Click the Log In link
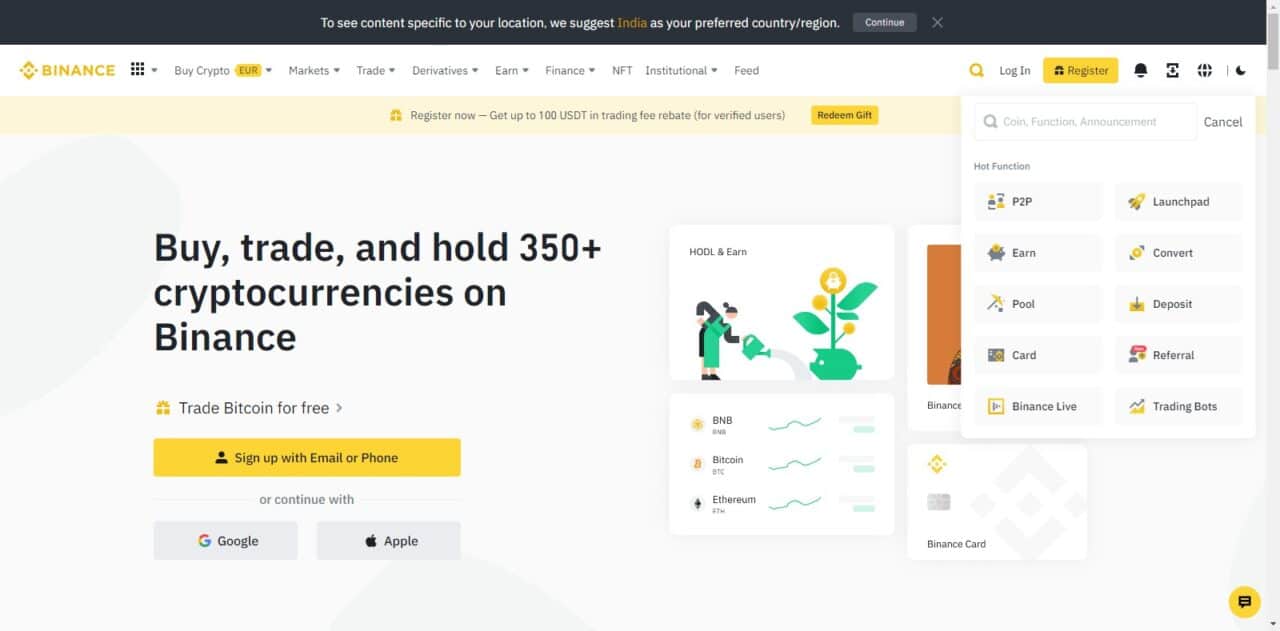The width and height of the screenshot is (1280, 631). [1014, 70]
